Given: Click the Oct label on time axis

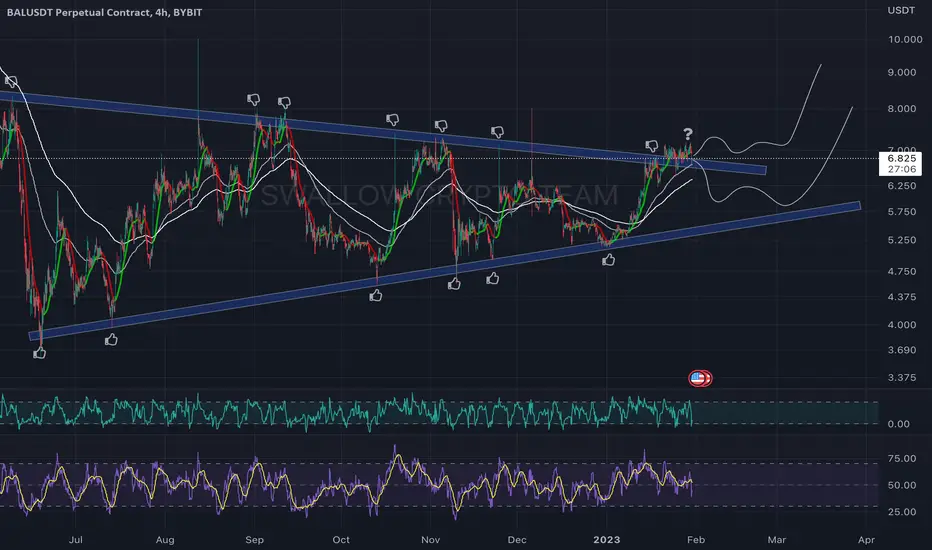Looking at the screenshot, I should coord(341,540).
